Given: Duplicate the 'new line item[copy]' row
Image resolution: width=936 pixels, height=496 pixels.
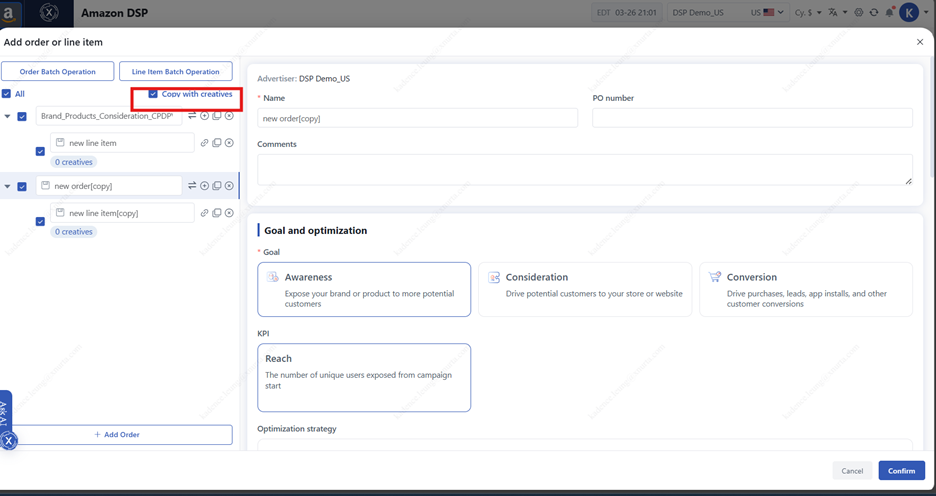Looking at the screenshot, I should [217, 213].
